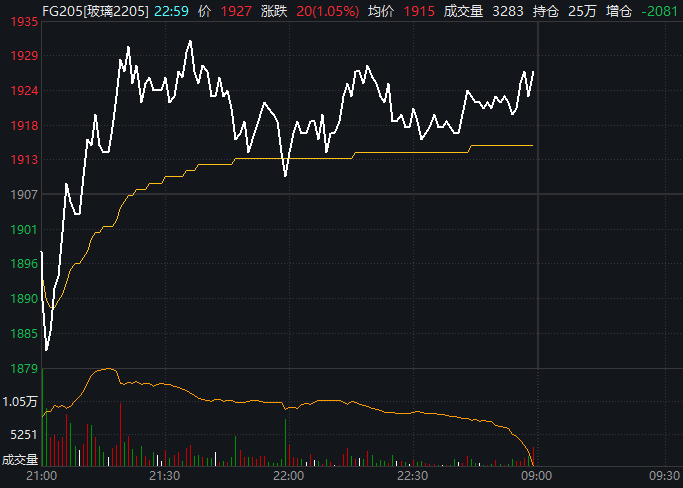683x488 pixels.
Task: Click the green 1885 price axis label
Action: [19, 333]
